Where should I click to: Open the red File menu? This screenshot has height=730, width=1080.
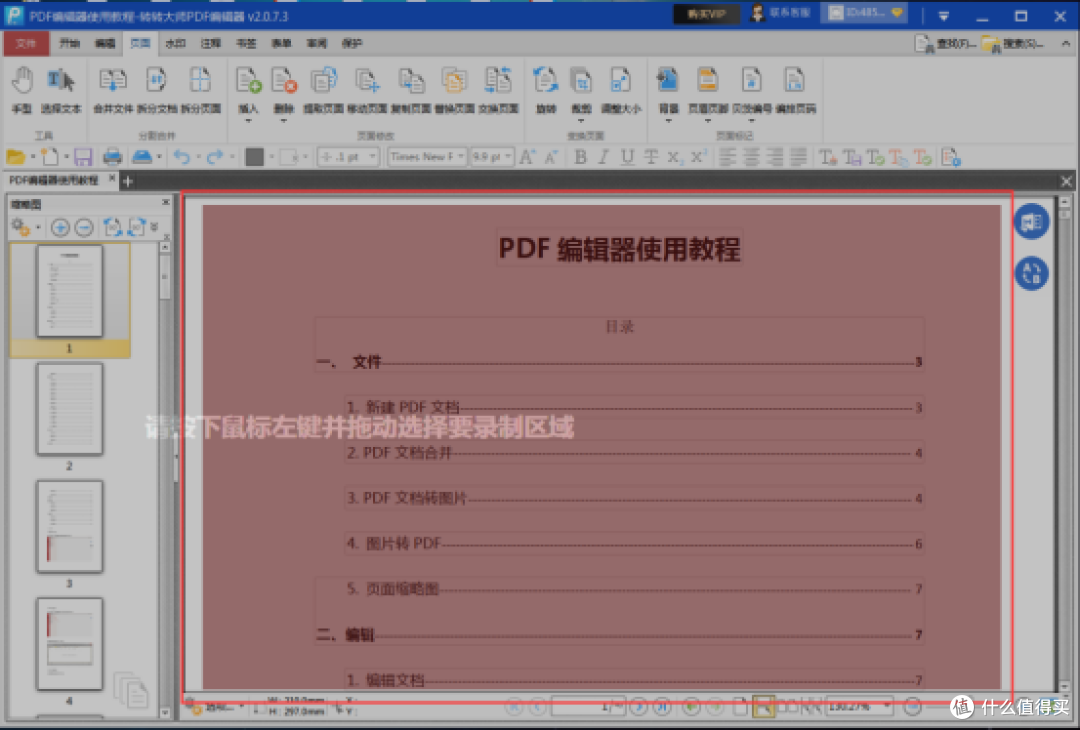point(25,43)
